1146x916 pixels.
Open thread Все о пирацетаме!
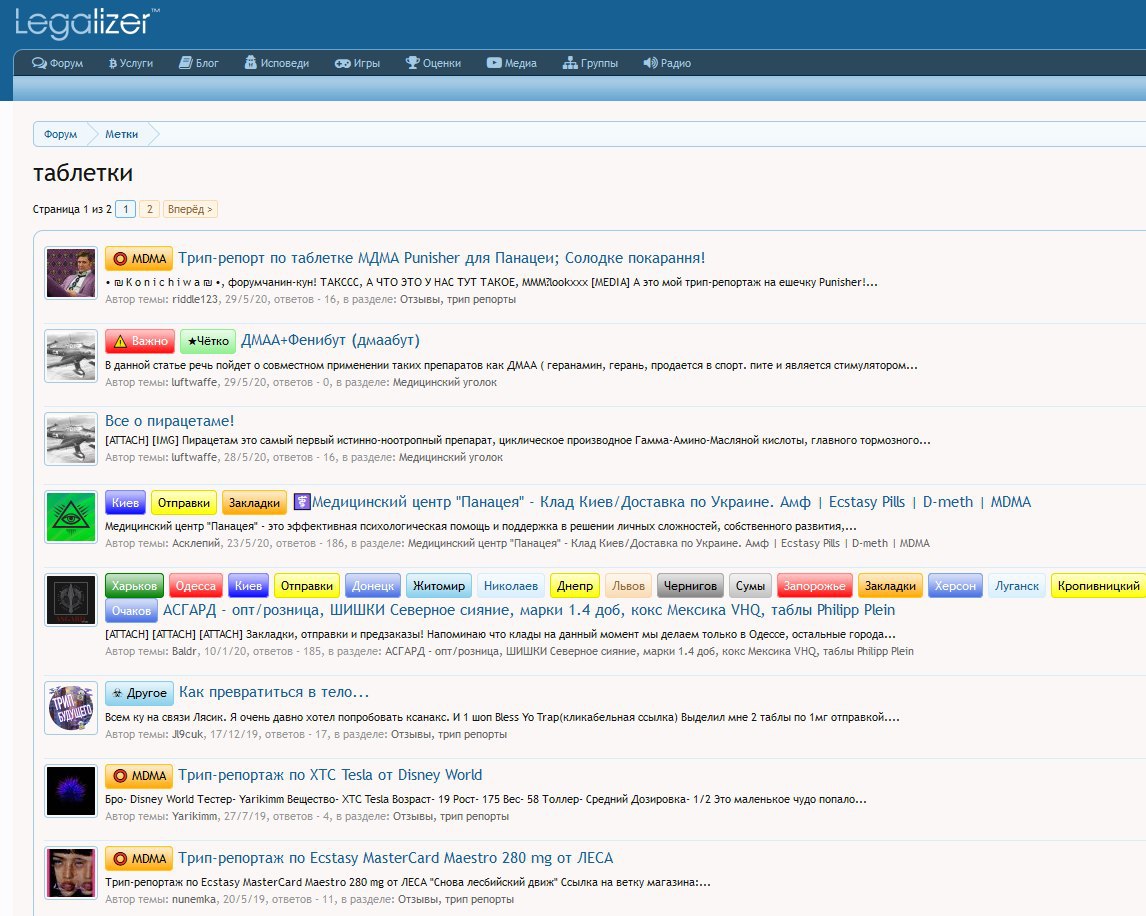[x=170, y=421]
